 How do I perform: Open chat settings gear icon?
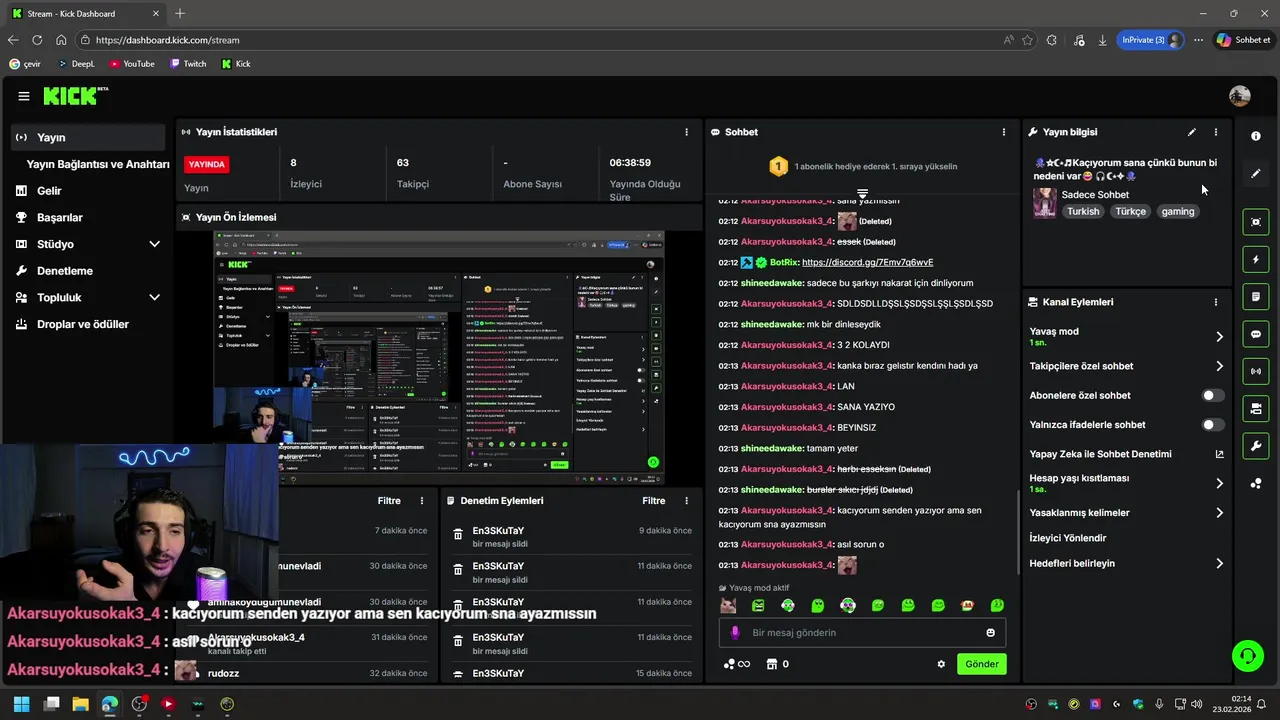pyautogui.click(x=941, y=664)
